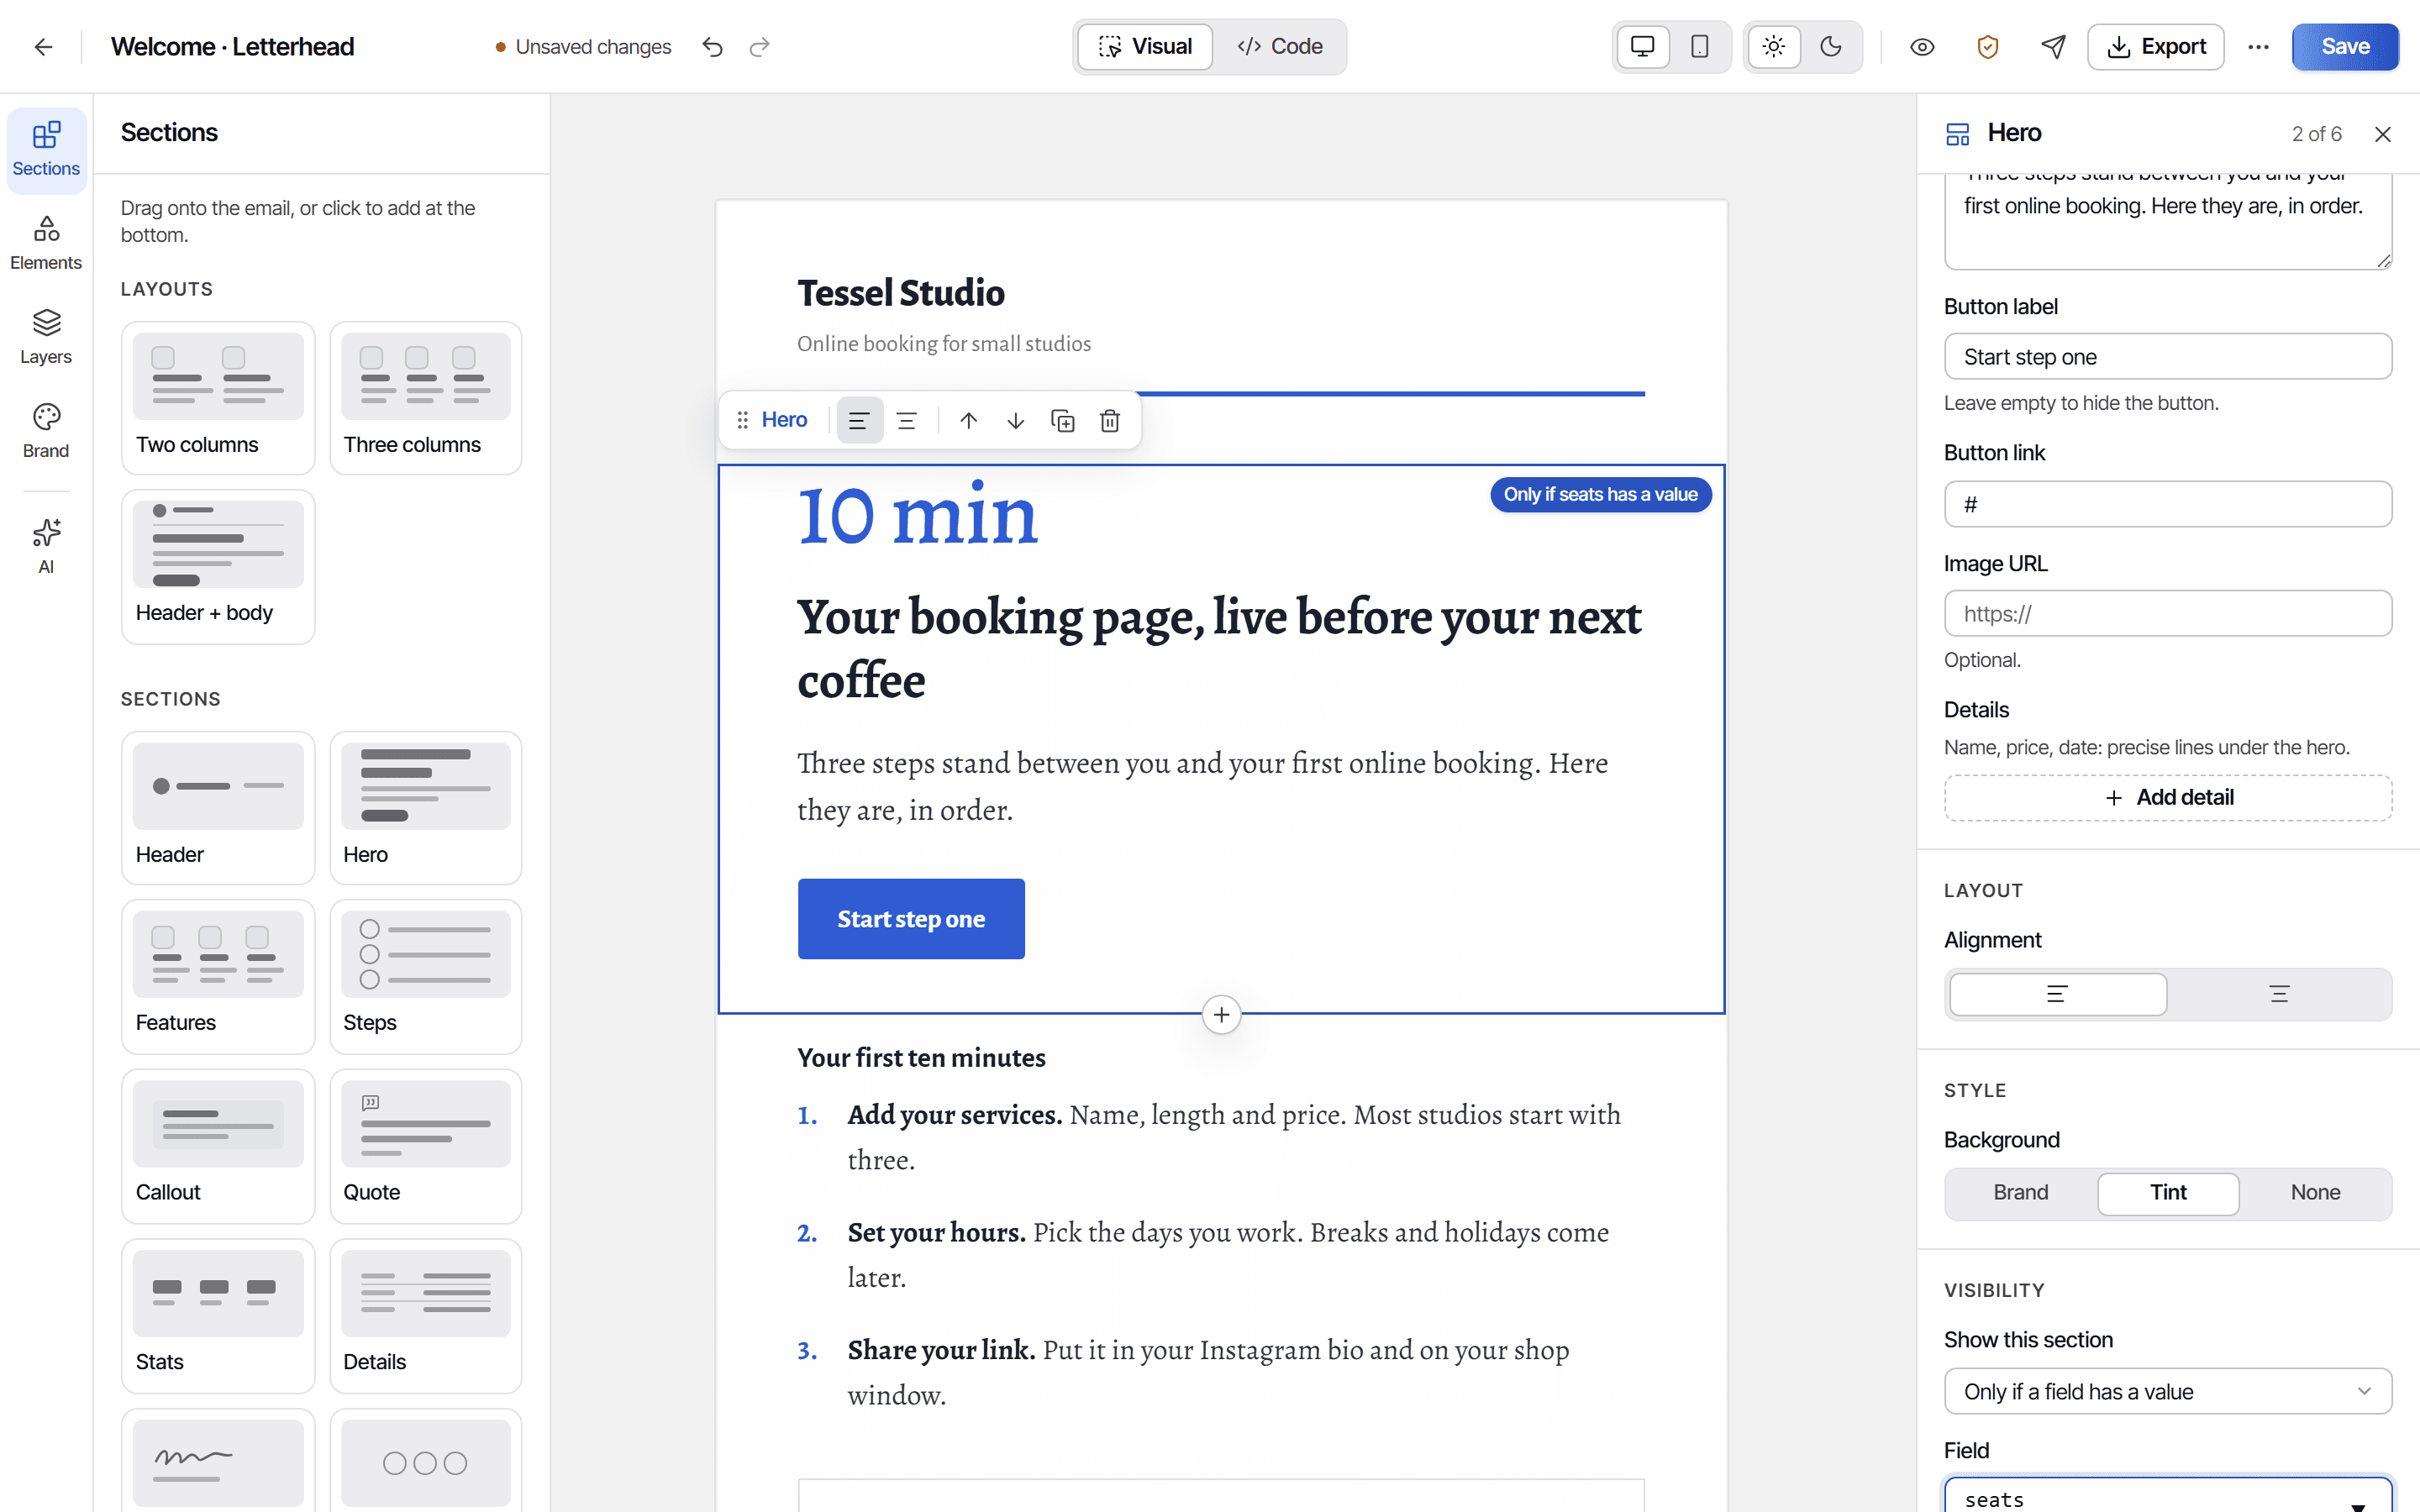Open the Brand sidebar tab
Screen dimensions: 2420x1512
[x=46, y=431]
